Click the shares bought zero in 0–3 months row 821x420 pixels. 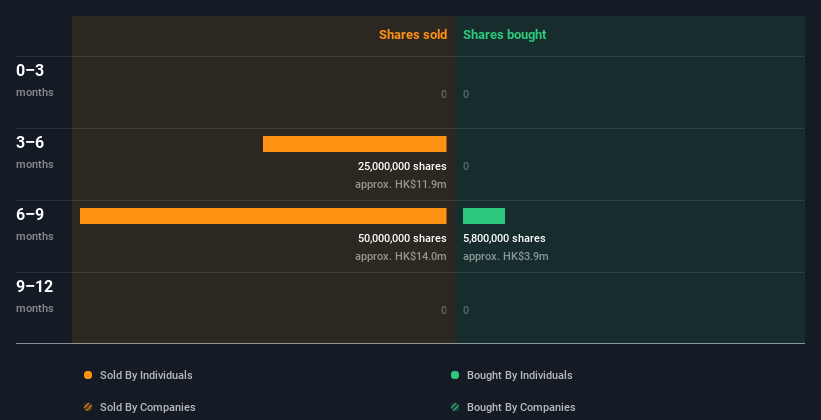[x=466, y=94]
